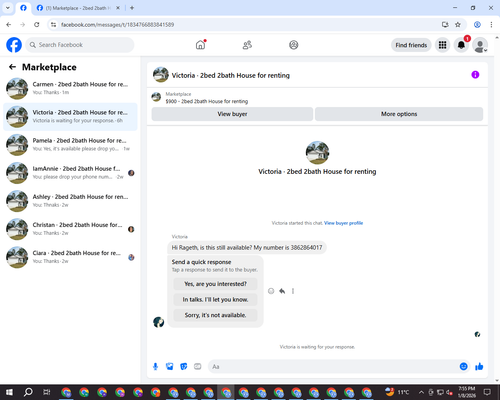
Task: Open the taskbar clock and date
Action: pos(467,392)
